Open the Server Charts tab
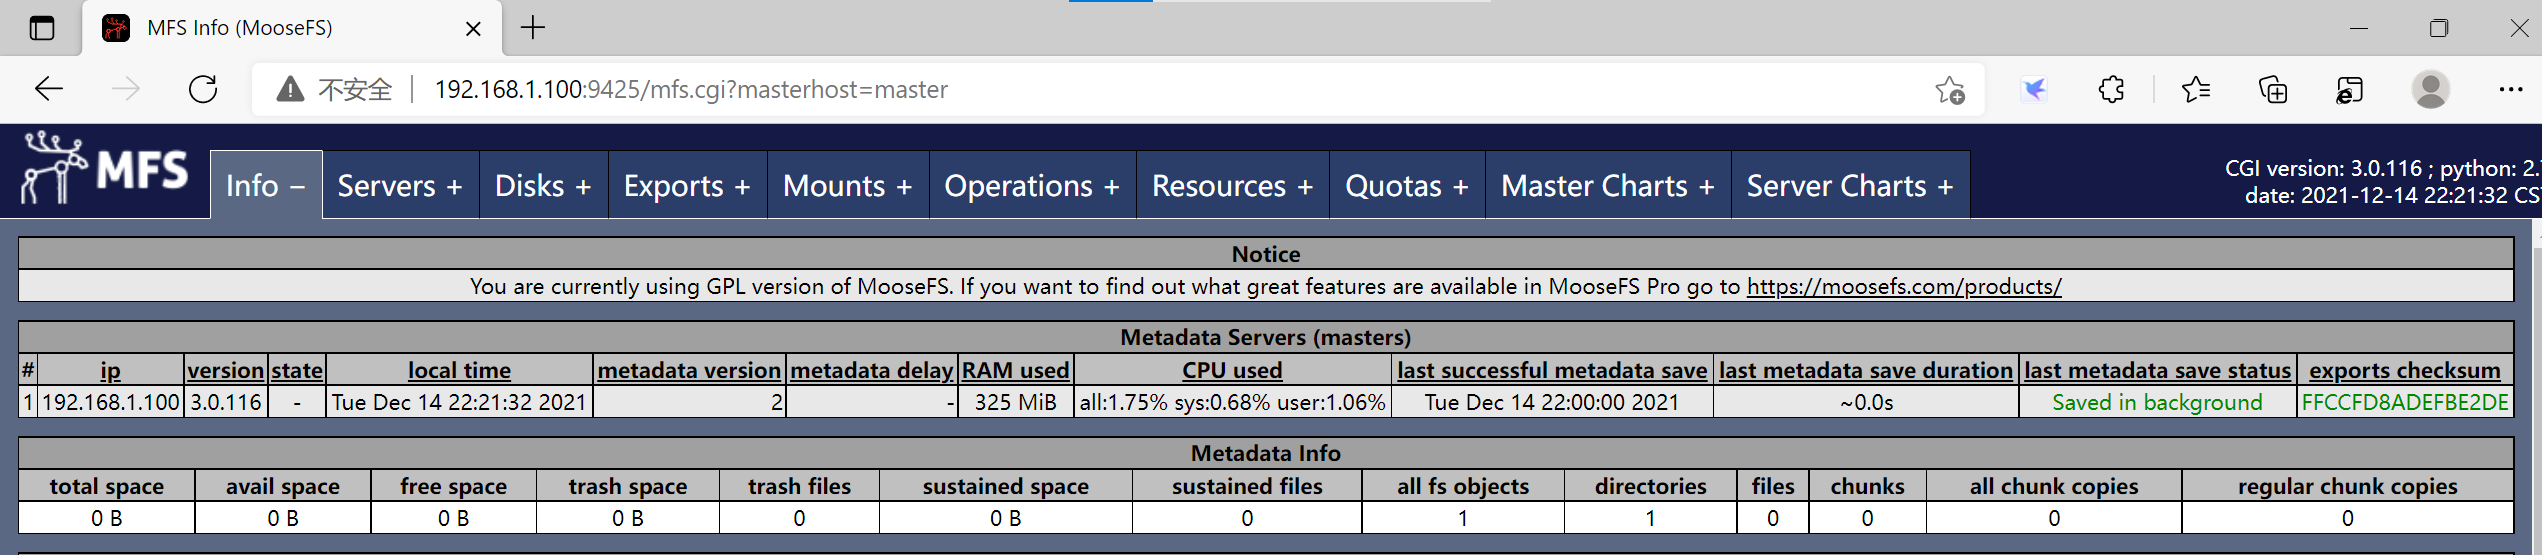2542x555 pixels. 1850,186
